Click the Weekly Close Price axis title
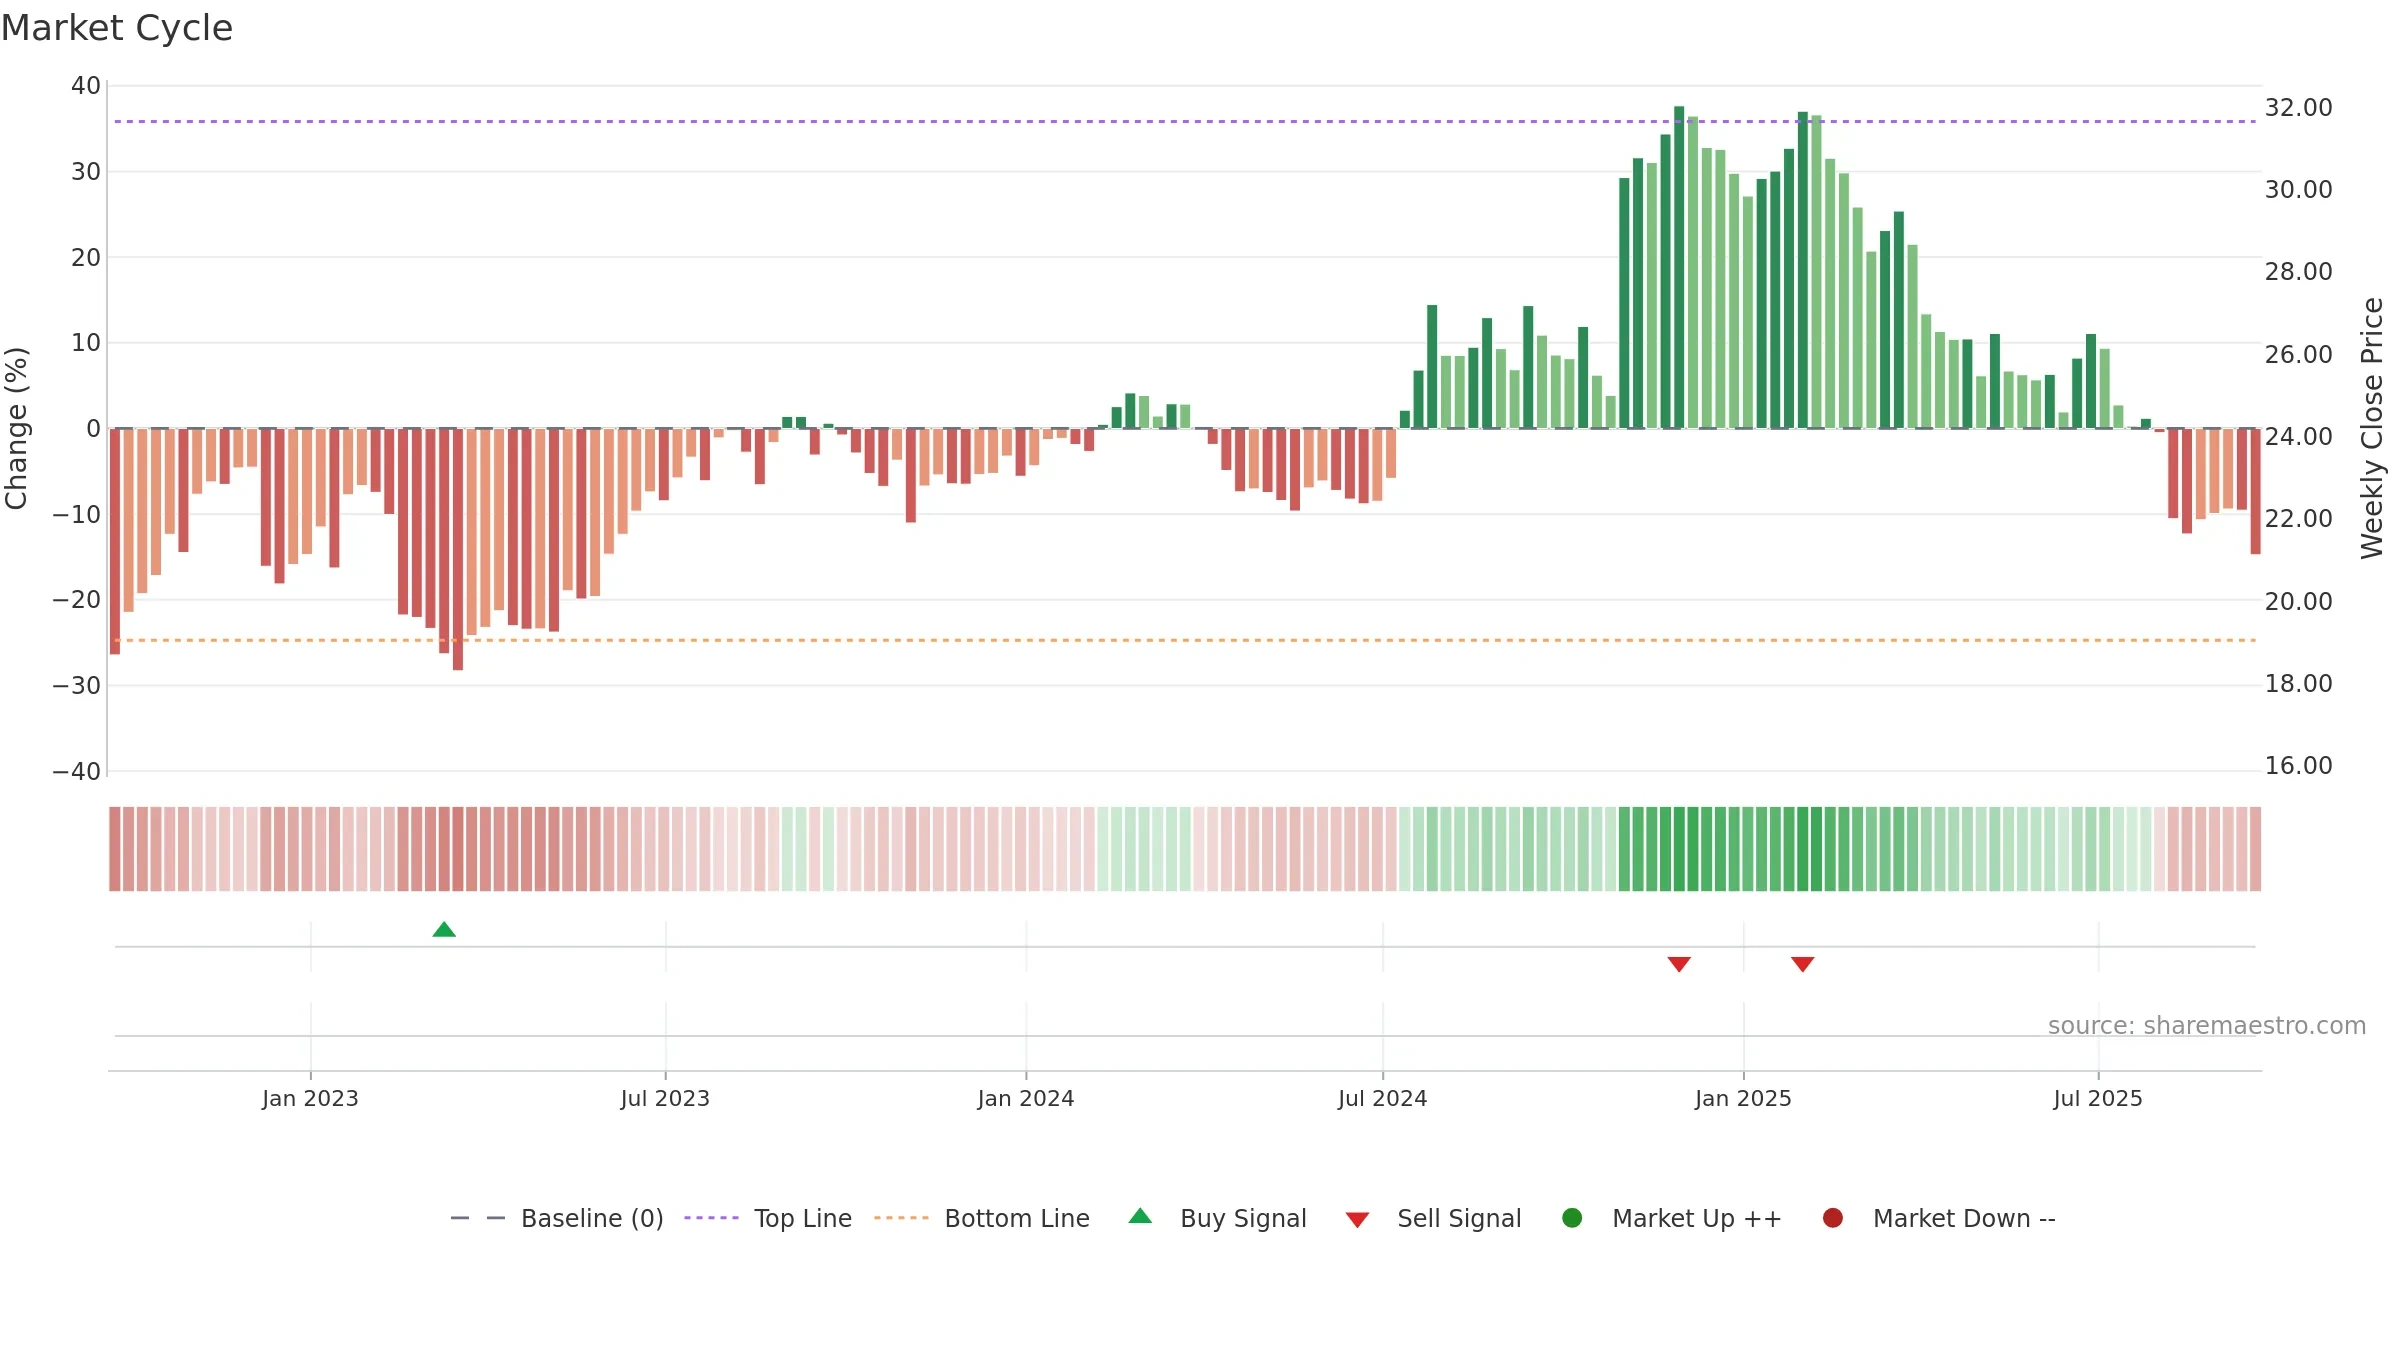The width and height of the screenshot is (2400, 1350). [x=2372, y=428]
